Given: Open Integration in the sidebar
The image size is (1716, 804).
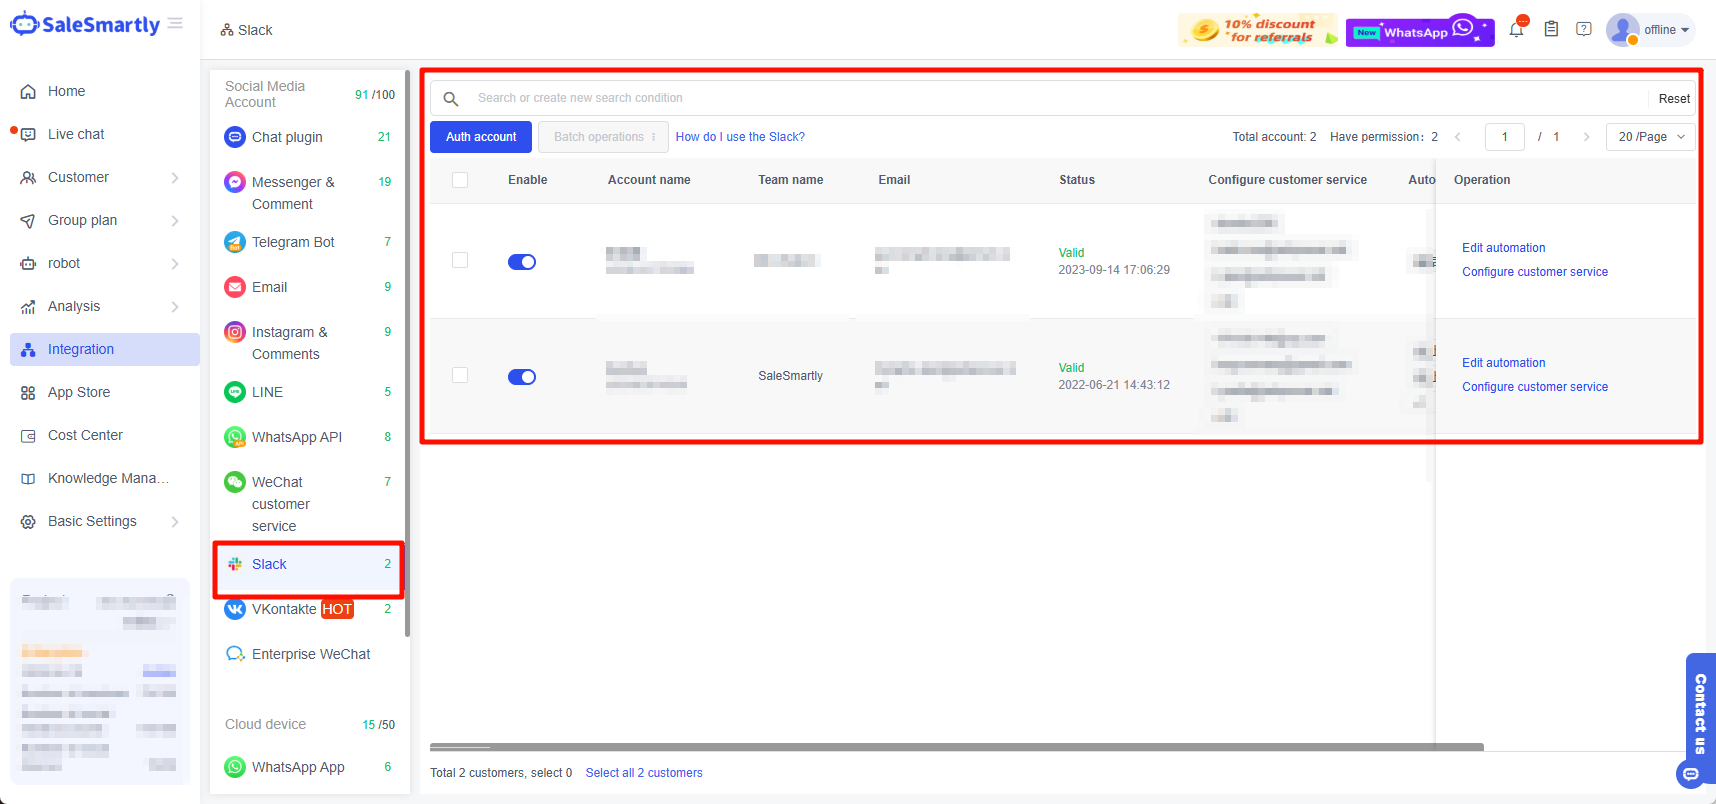Looking at the screenshot, I should 105,349.
